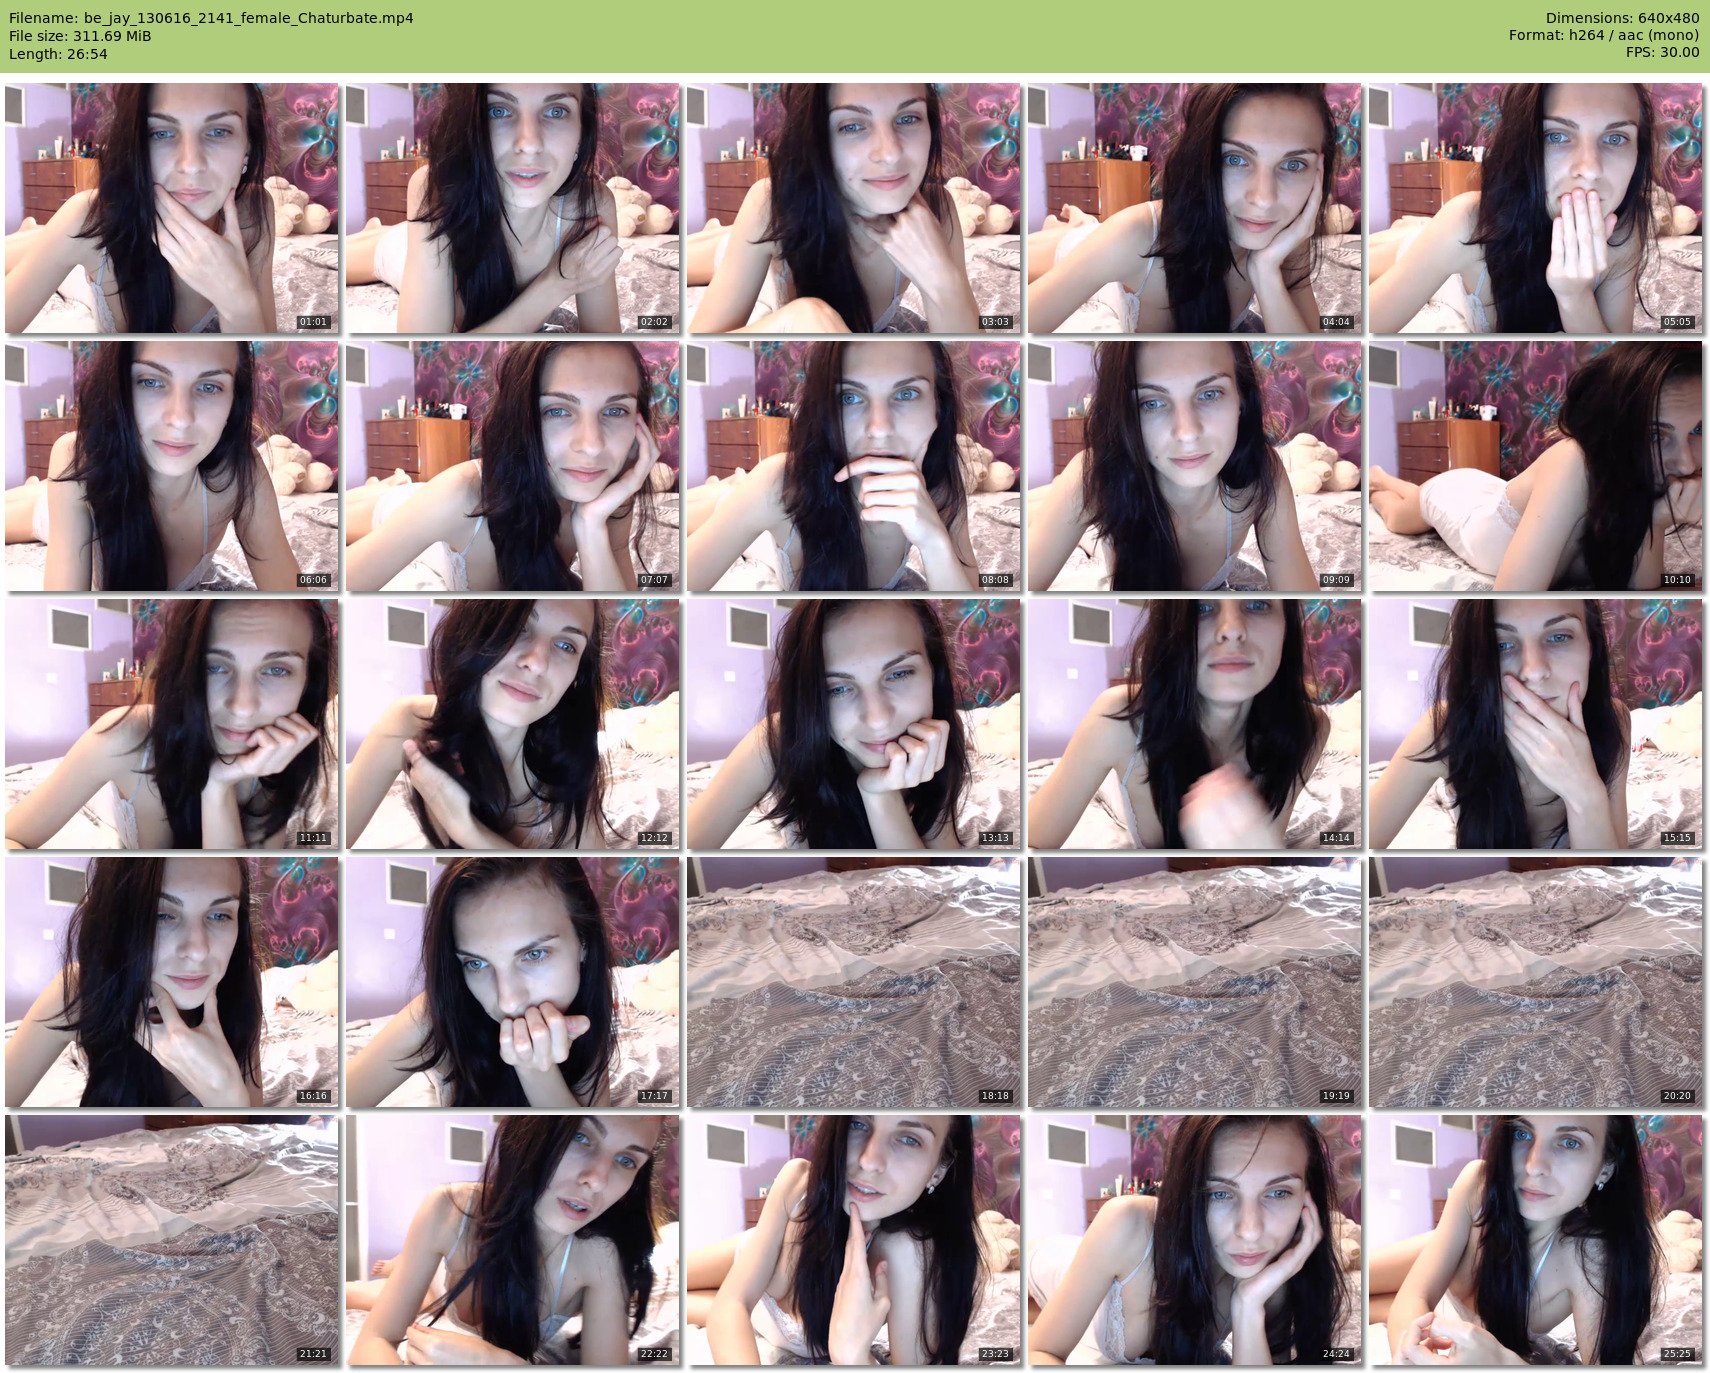Select the thumbnail timestamped 15:15
The width and height of the screenshot is (1710, 1373).
pyautogui.click(x=1535, y=724)
